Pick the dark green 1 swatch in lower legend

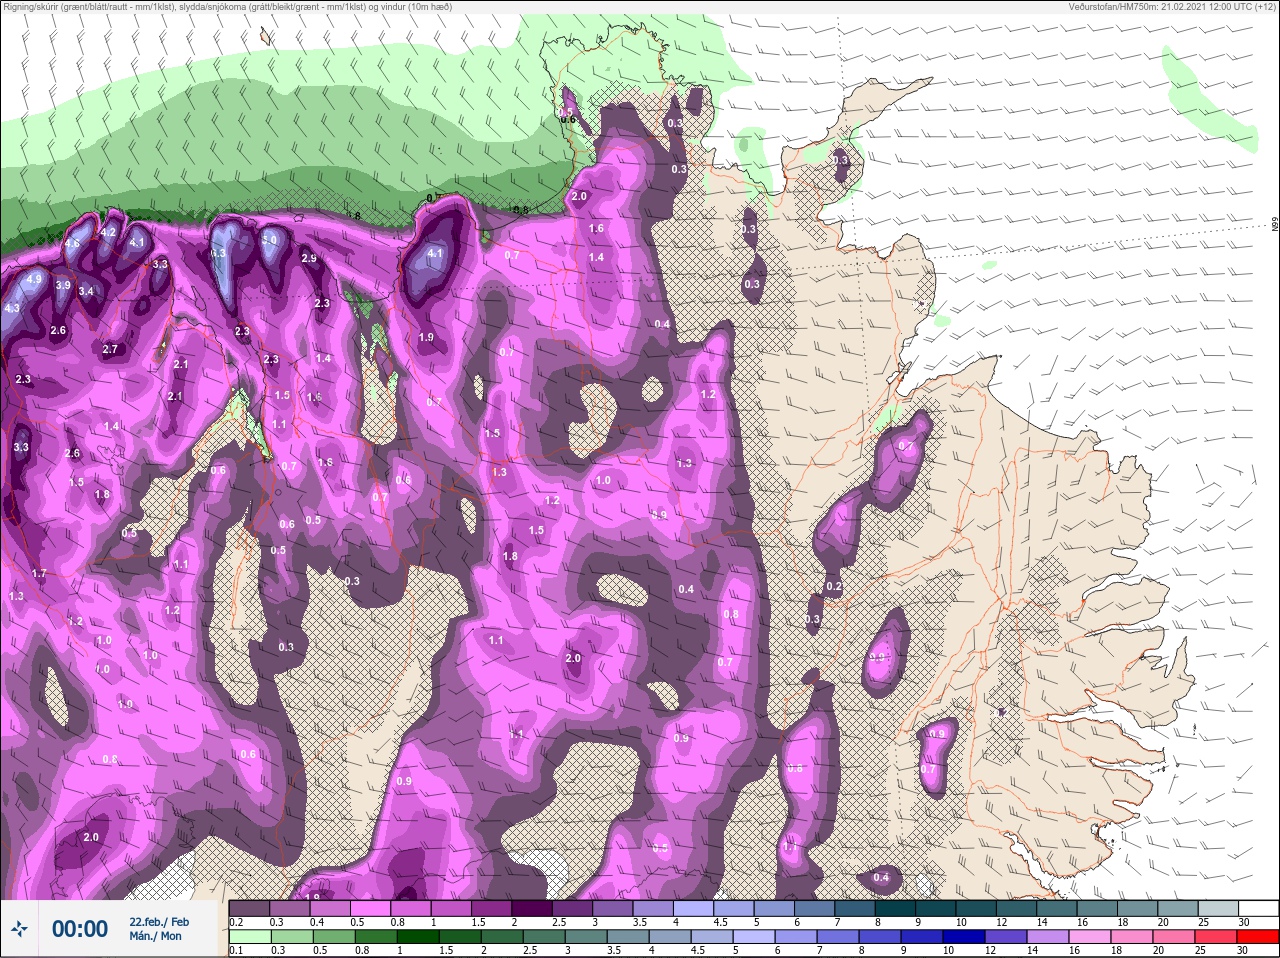point(418,937)
